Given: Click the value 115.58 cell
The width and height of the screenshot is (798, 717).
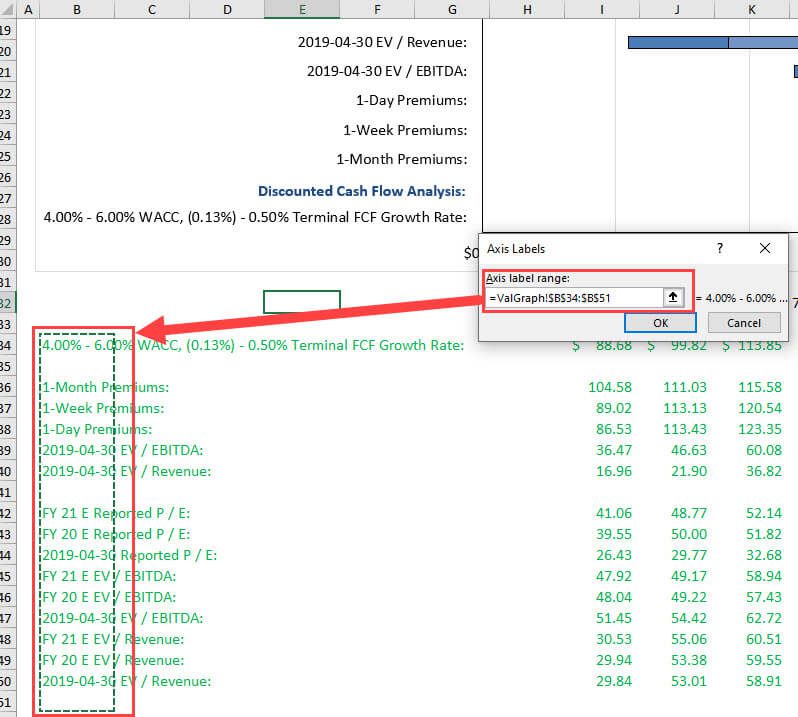Looking at the screenshot, I should pos(760,387).
